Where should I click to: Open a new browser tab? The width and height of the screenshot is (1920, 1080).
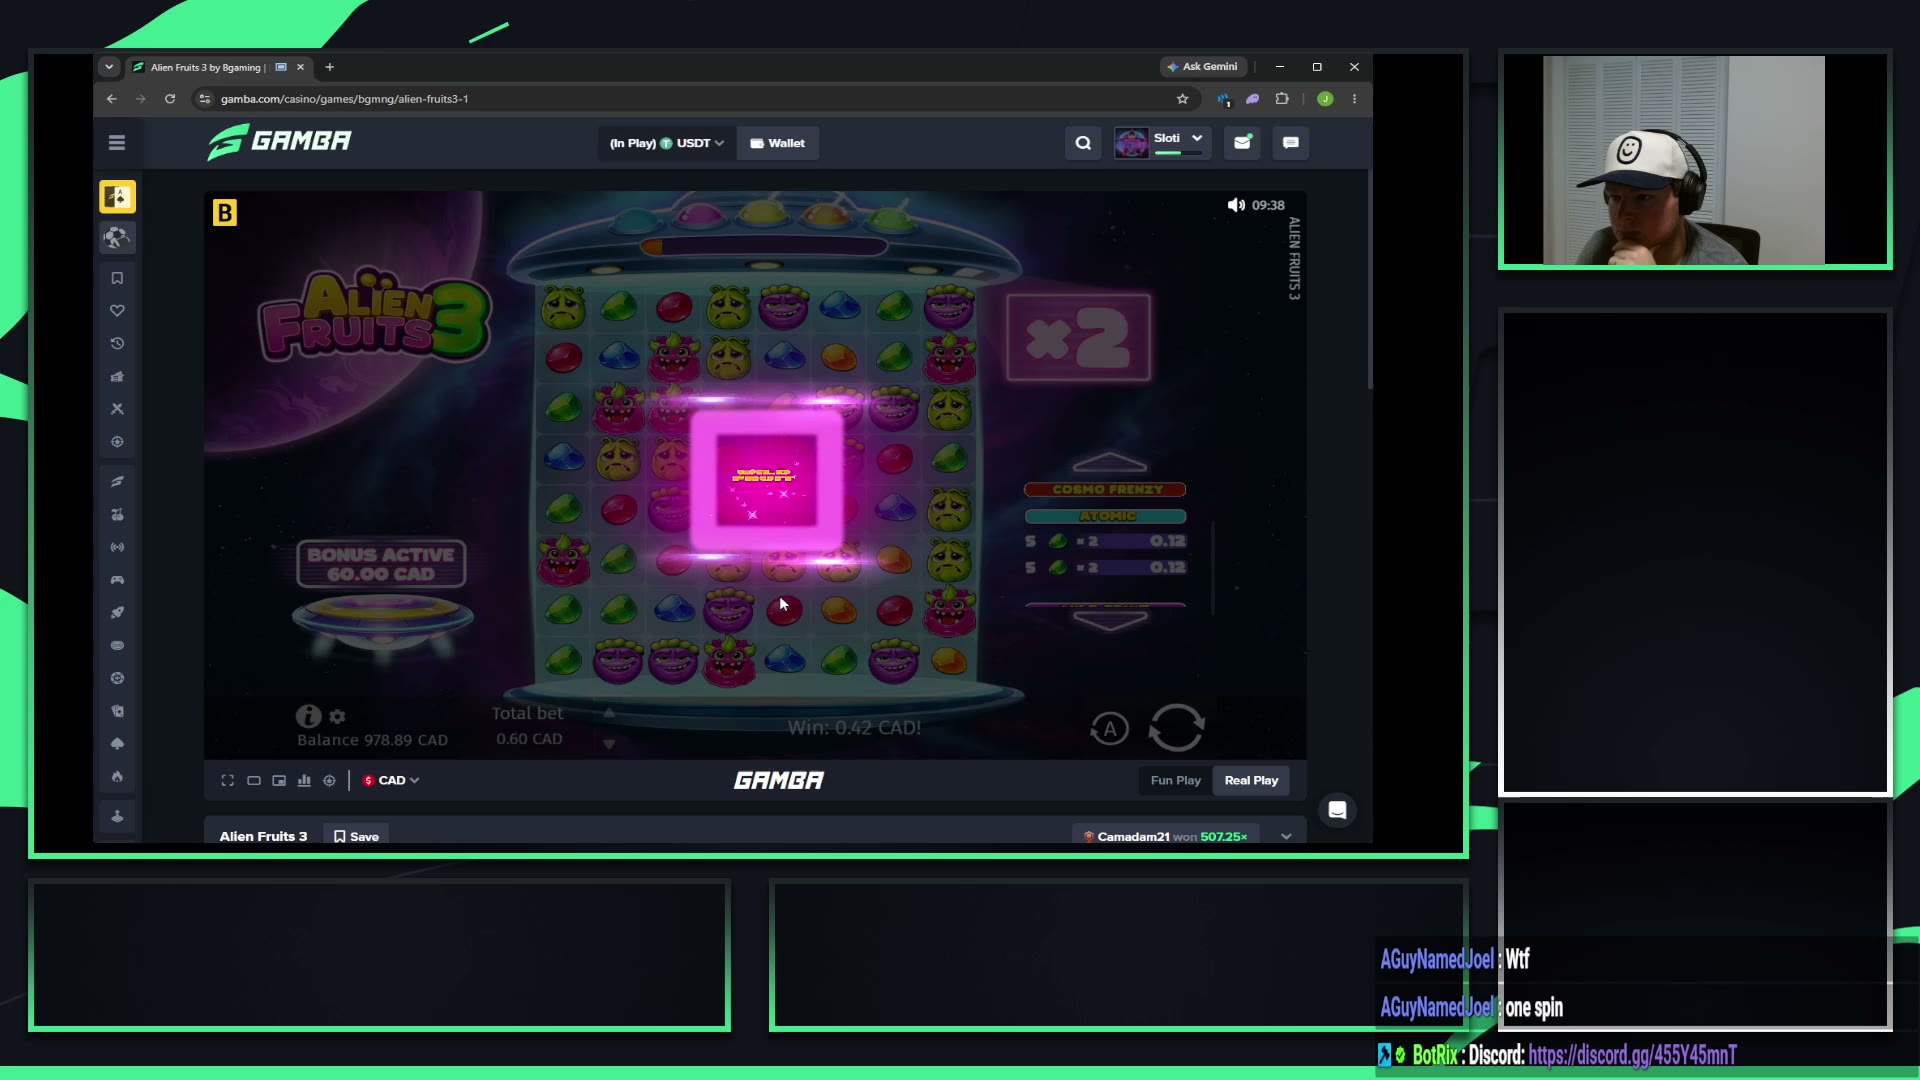329,67
